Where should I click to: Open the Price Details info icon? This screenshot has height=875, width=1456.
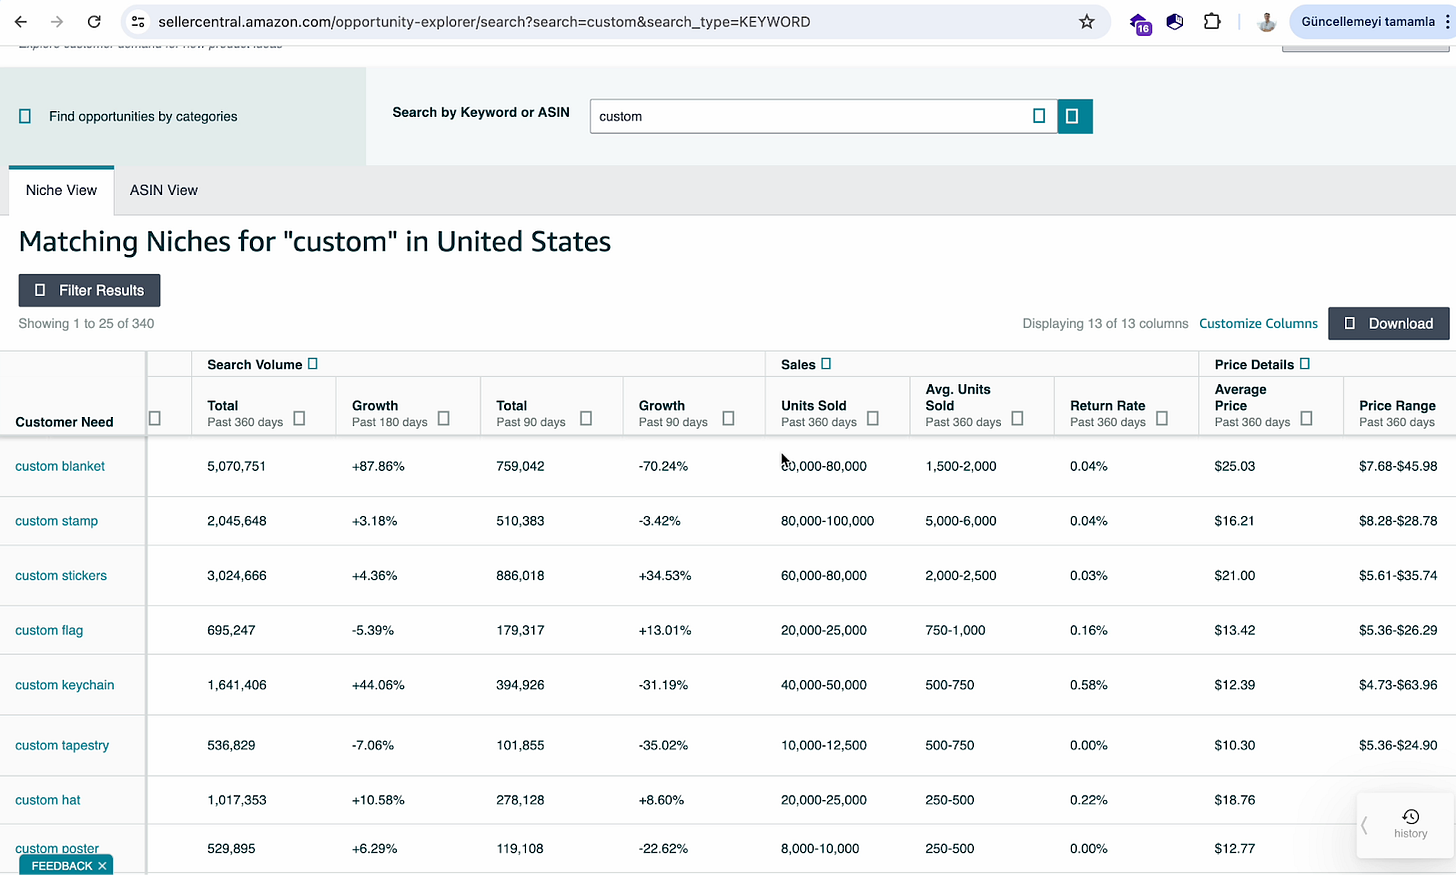[1305, 364]
